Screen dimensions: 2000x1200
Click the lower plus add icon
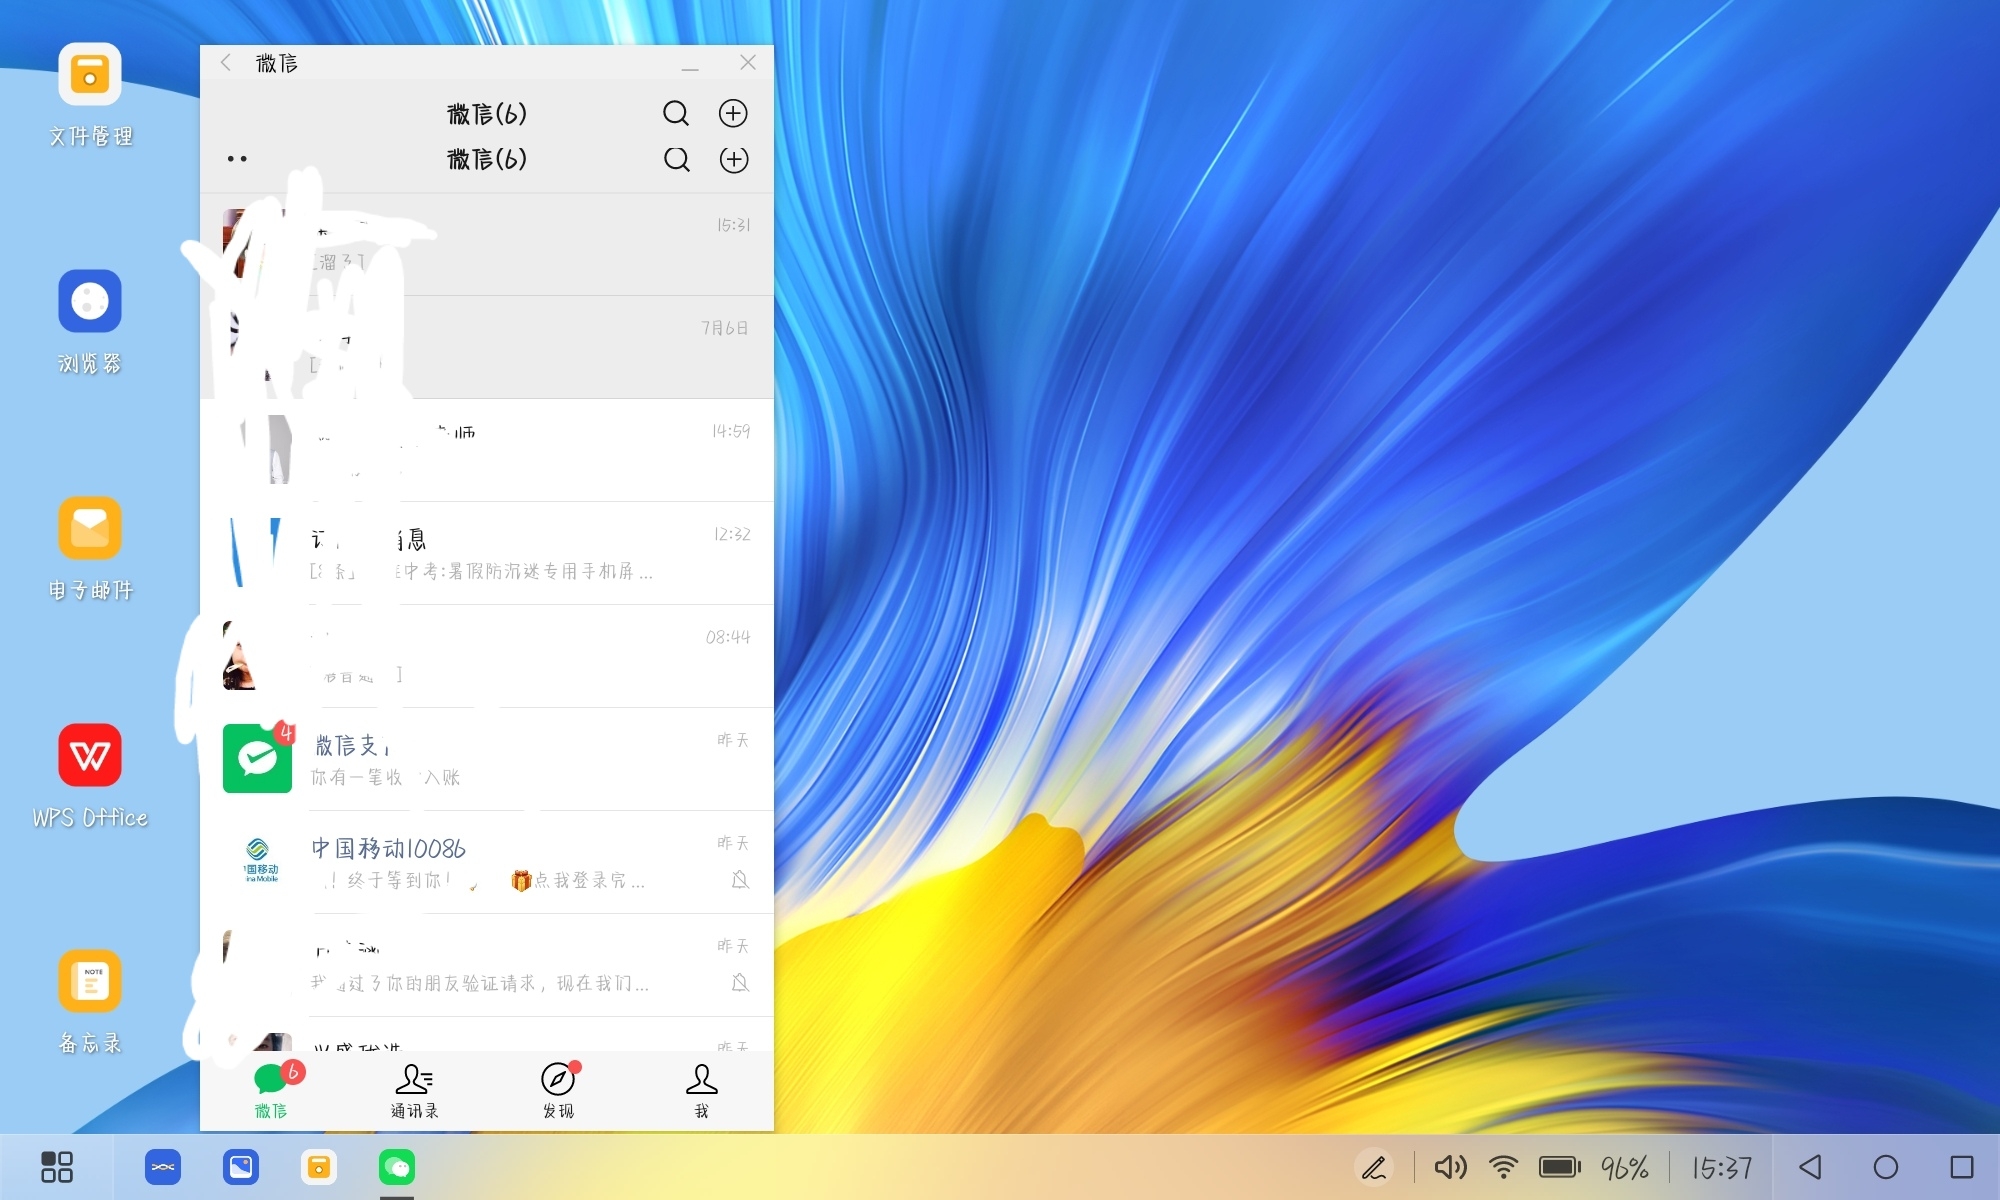734,159
